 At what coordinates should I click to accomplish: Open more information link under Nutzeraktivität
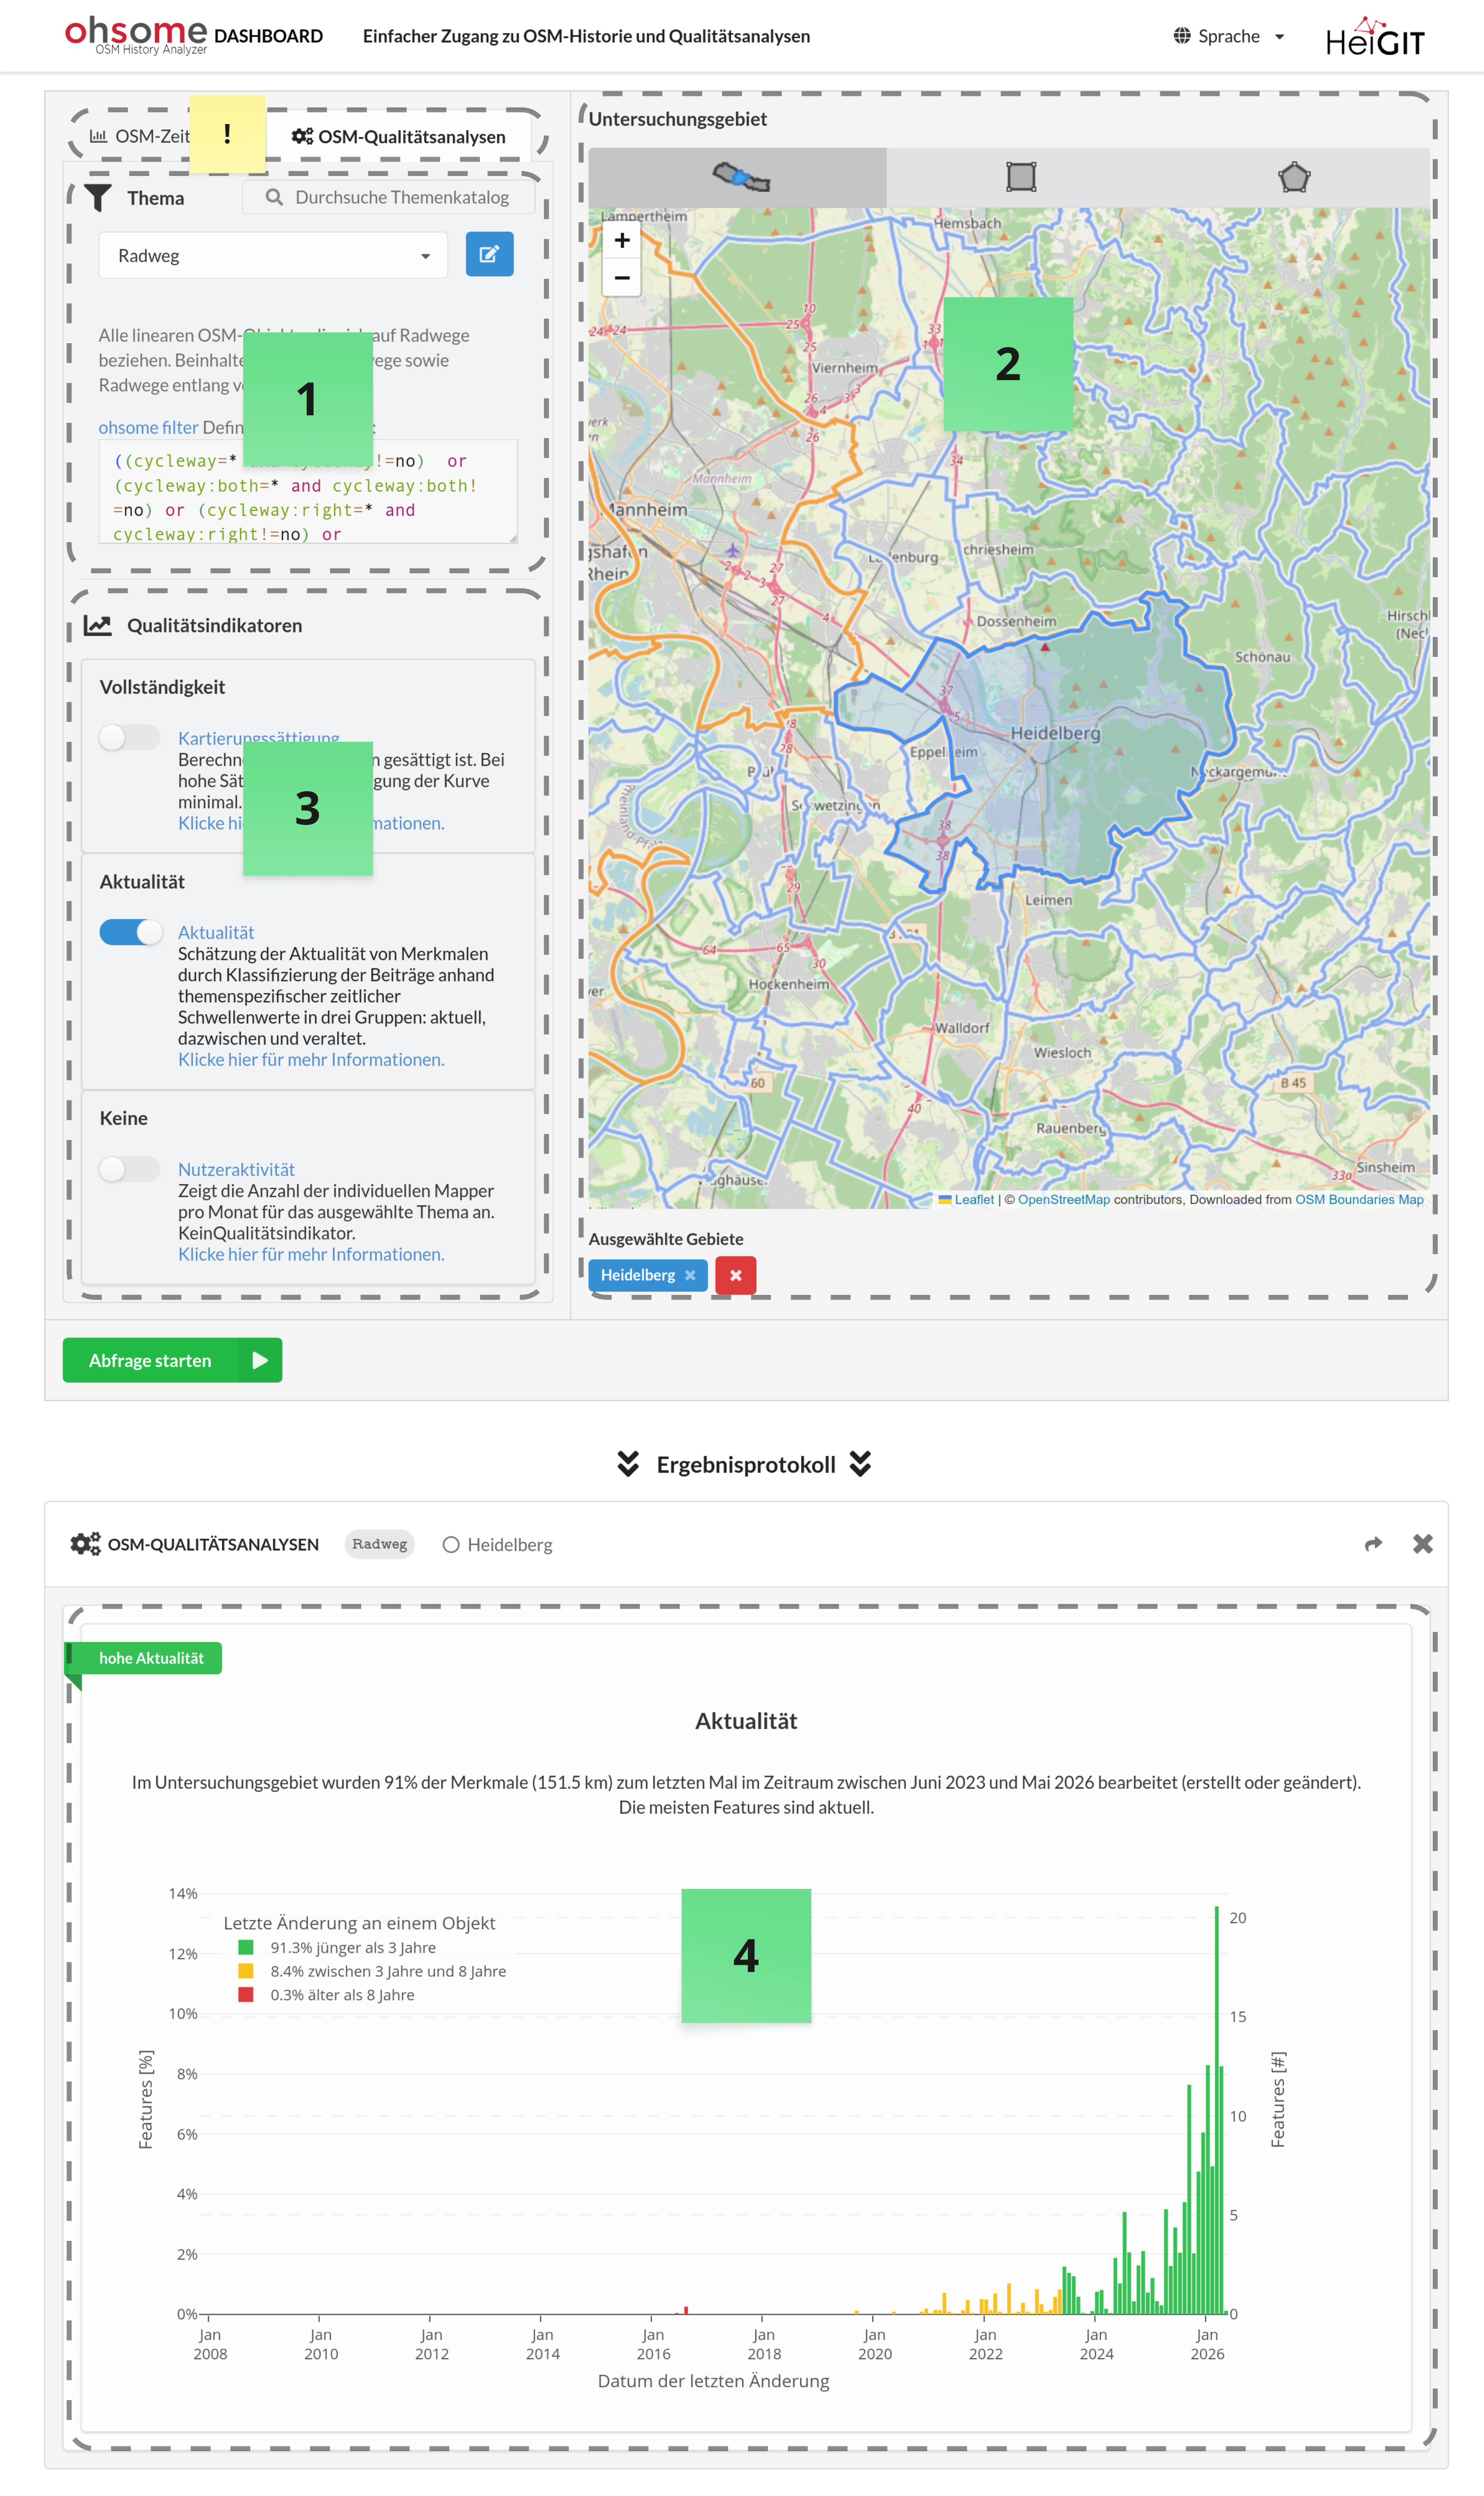311,1254
